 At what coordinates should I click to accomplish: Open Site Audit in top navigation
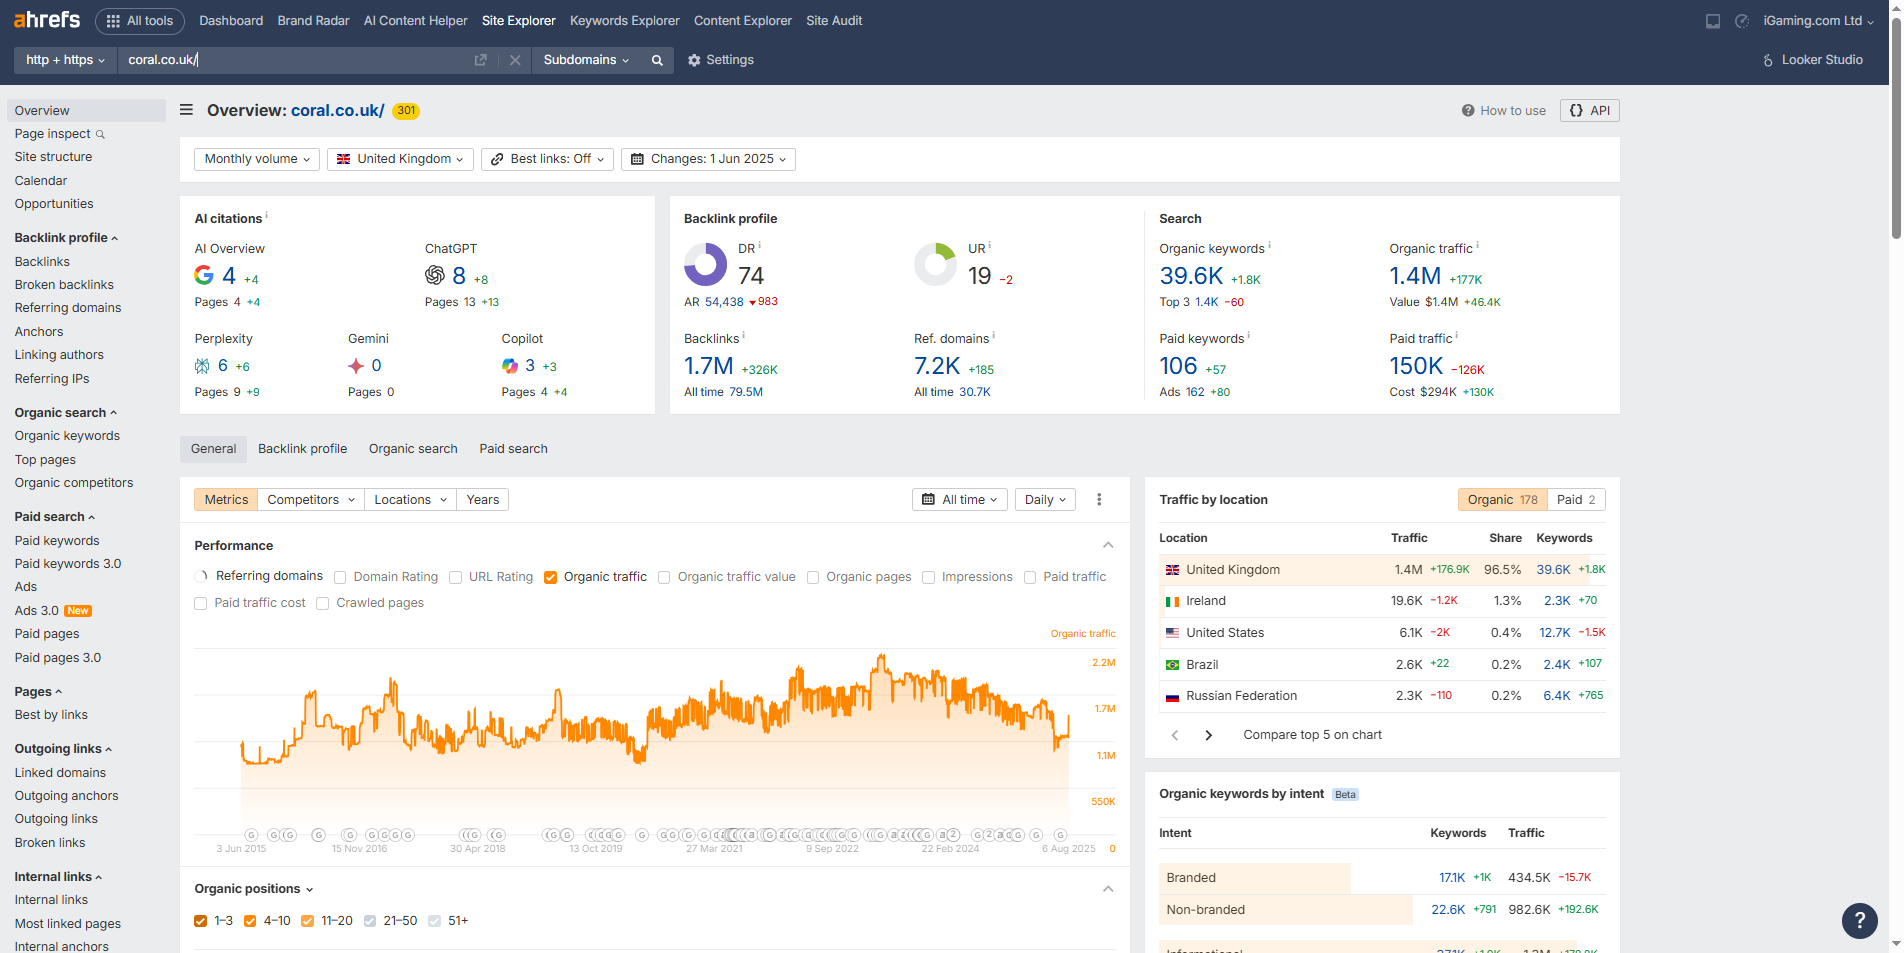click(834, 21)
